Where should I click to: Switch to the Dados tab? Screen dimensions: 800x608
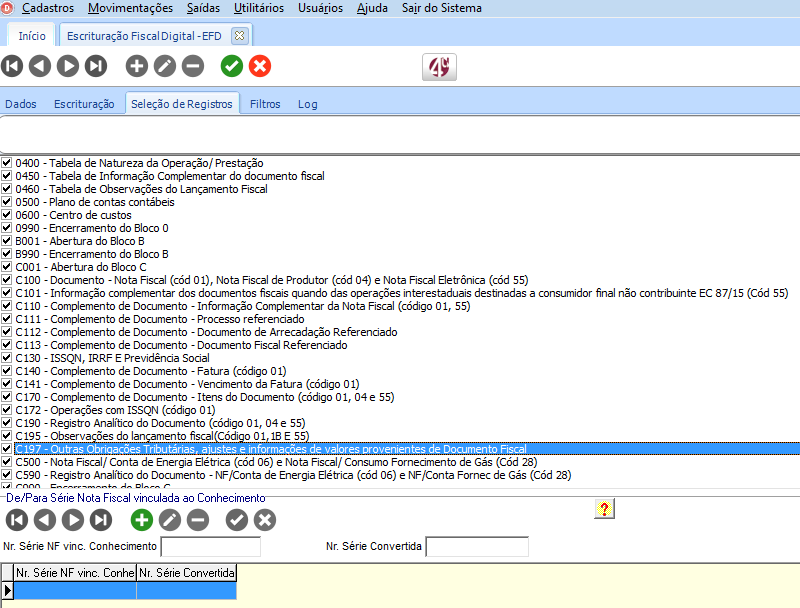(x=21, y=104)
